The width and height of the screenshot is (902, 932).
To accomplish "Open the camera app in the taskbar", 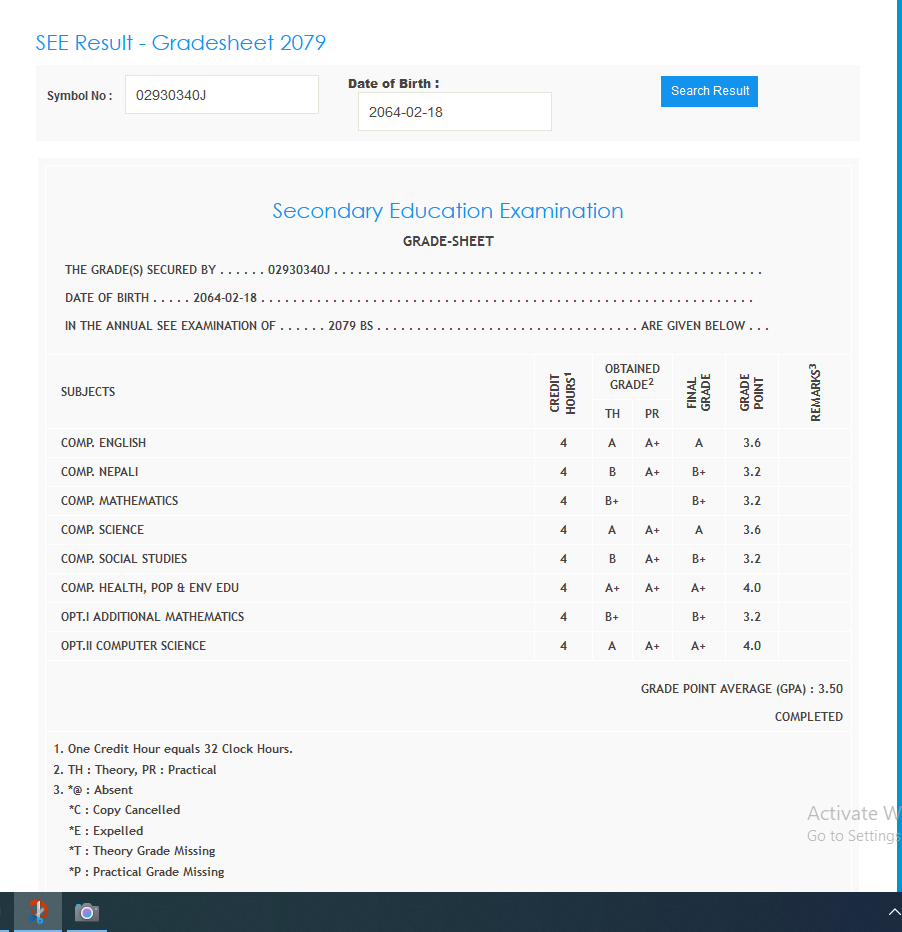I will click(x=87, y=912).
